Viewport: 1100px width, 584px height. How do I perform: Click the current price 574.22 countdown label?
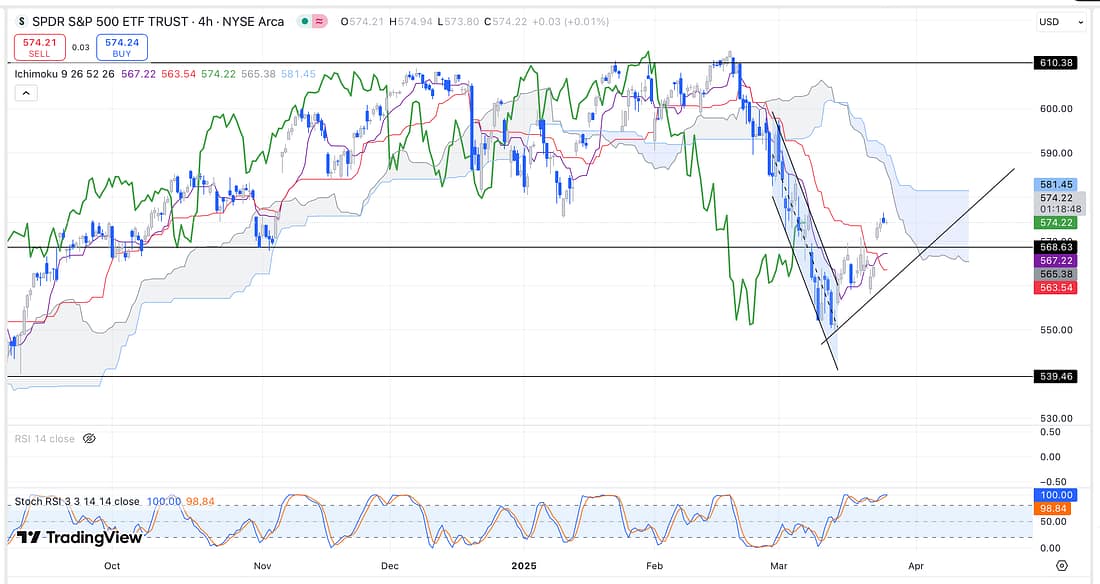[1057, 204]
